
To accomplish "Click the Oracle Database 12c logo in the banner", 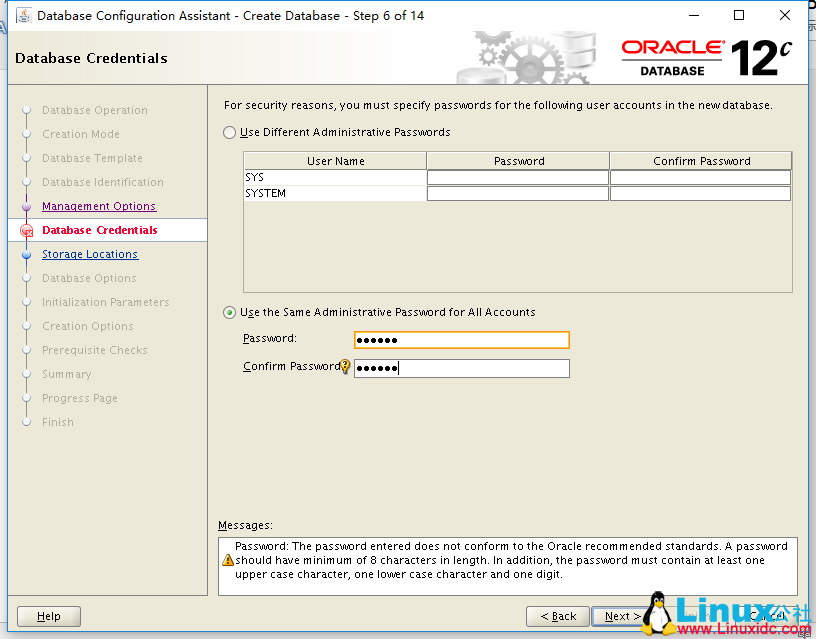I will tap(706, 55).
